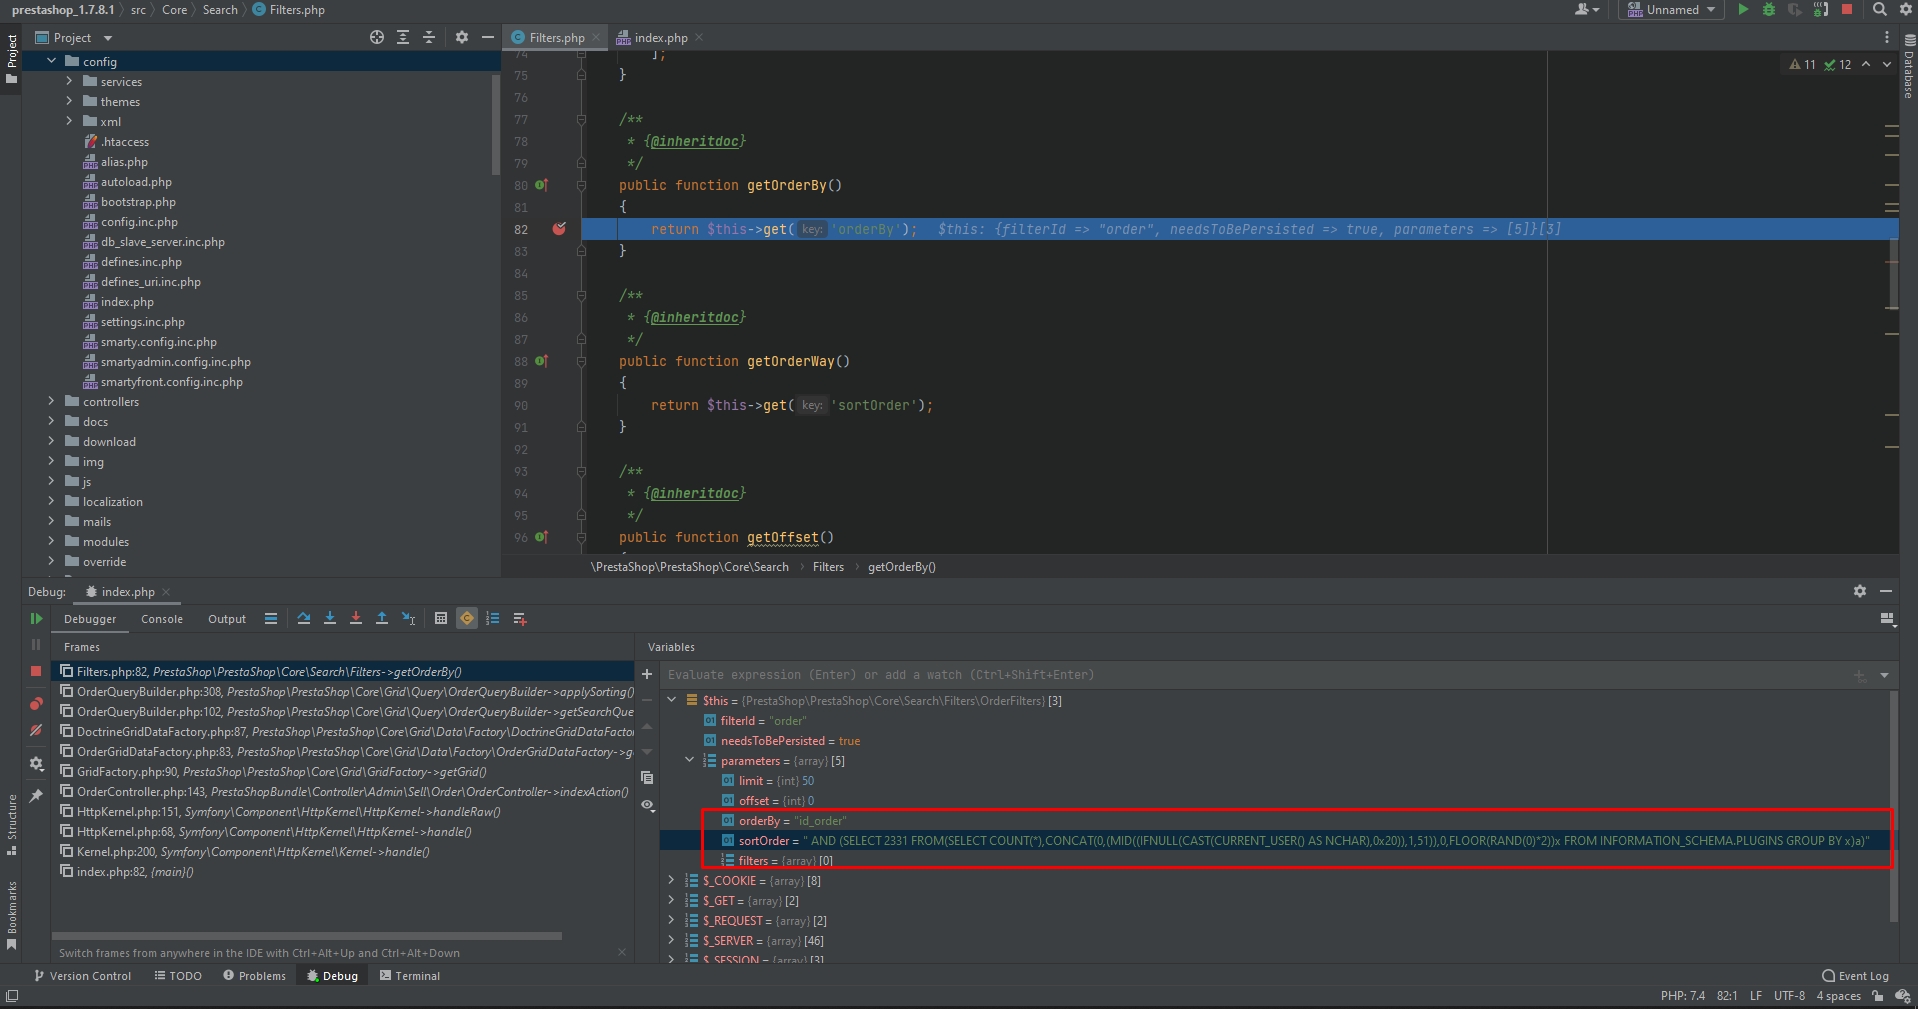Open IDE settings gear at top right
The height and width of the screenshot is (1009, 1918).
point(1906,9)
